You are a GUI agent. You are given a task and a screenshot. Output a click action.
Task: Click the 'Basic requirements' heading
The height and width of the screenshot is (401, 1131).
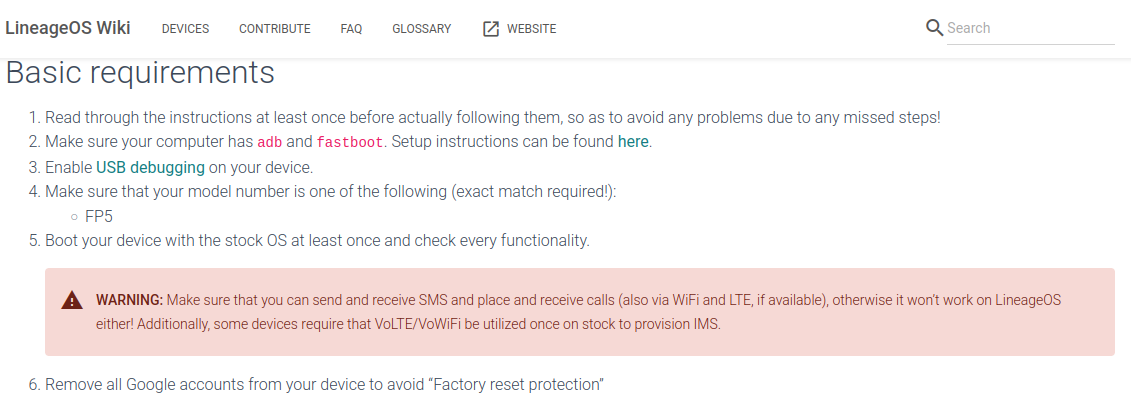[x=140, y=73]
